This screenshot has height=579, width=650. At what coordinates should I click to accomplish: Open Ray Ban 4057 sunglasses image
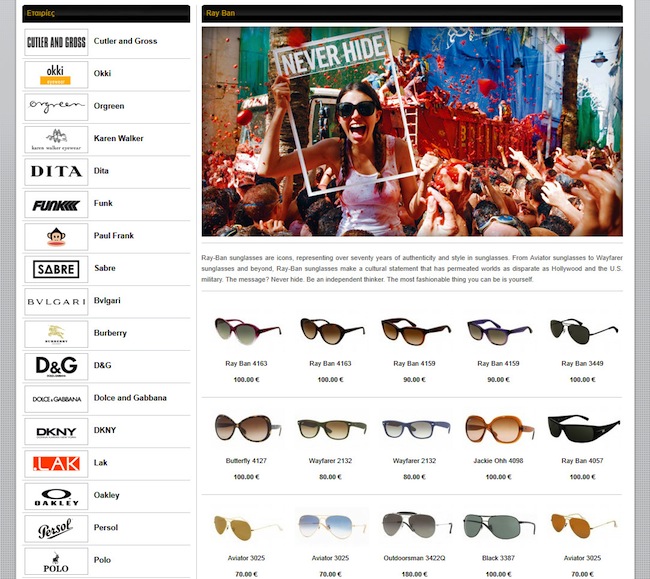[x=583, y=428]
